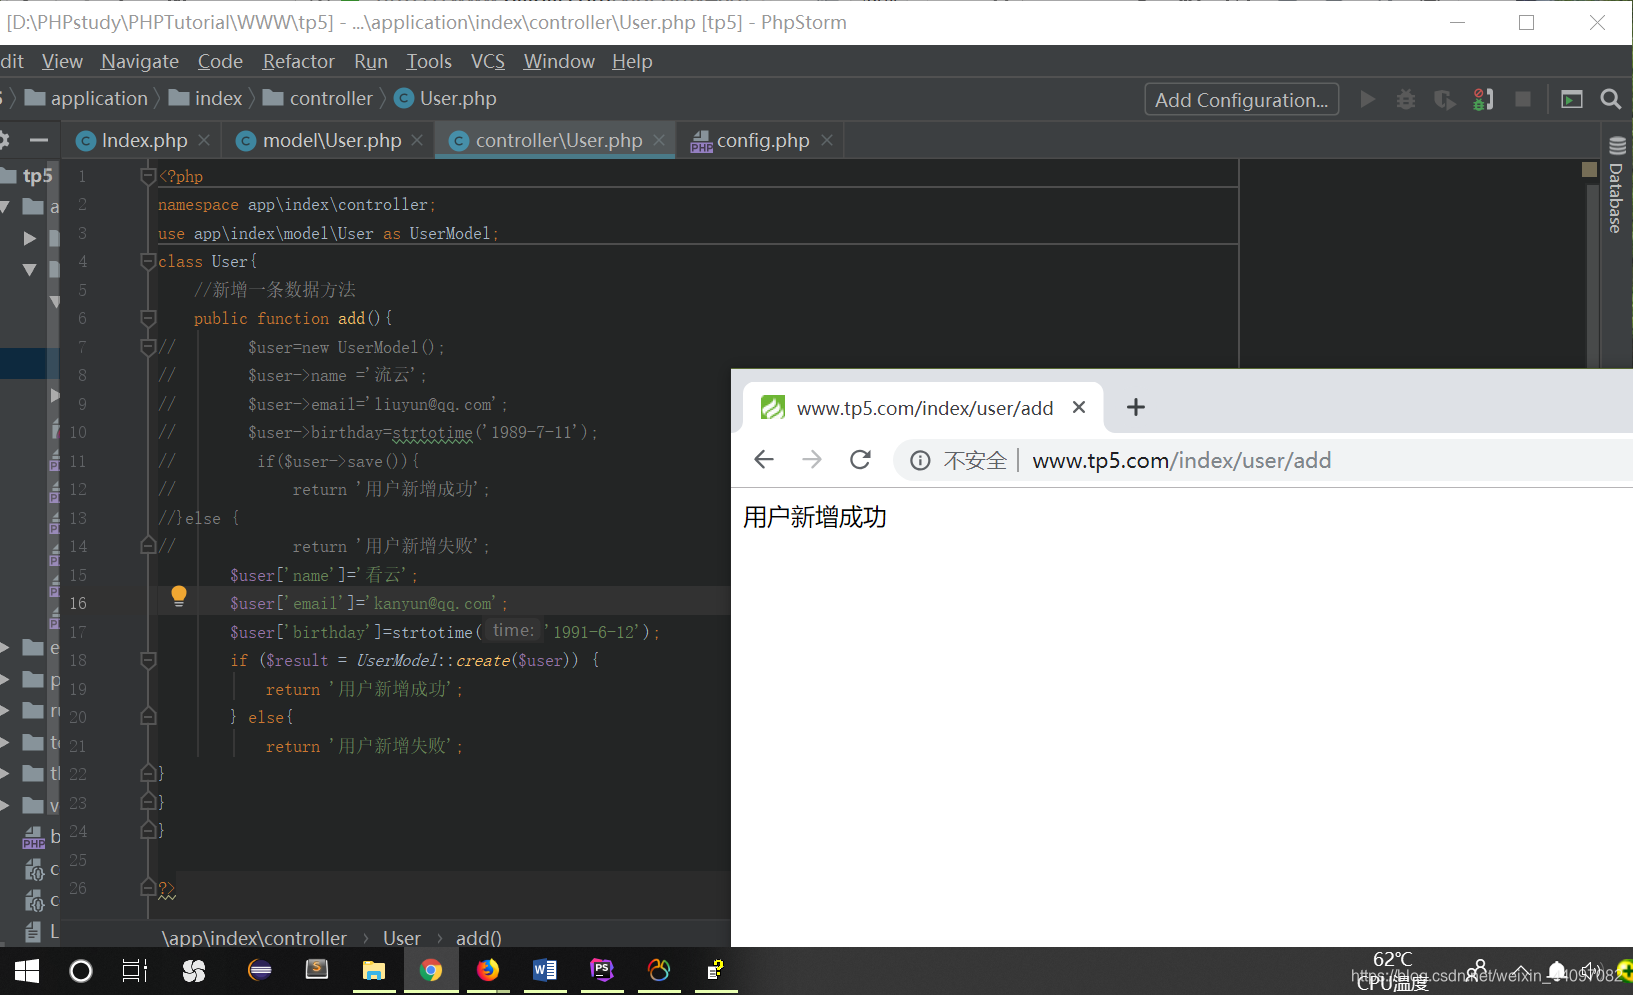Image resolution: width=1633 pixels, height=995 pixels.
Task: Open the Help menu
Action: pyautogui.click(x=632, y=61)
